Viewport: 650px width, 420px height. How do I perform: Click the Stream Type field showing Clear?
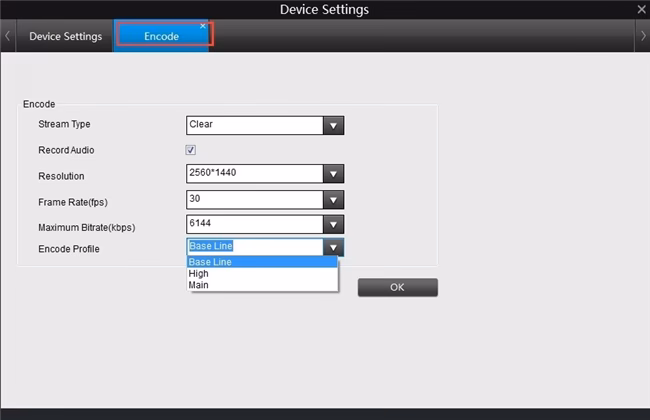pyautogui.click(x=254, y=125)
